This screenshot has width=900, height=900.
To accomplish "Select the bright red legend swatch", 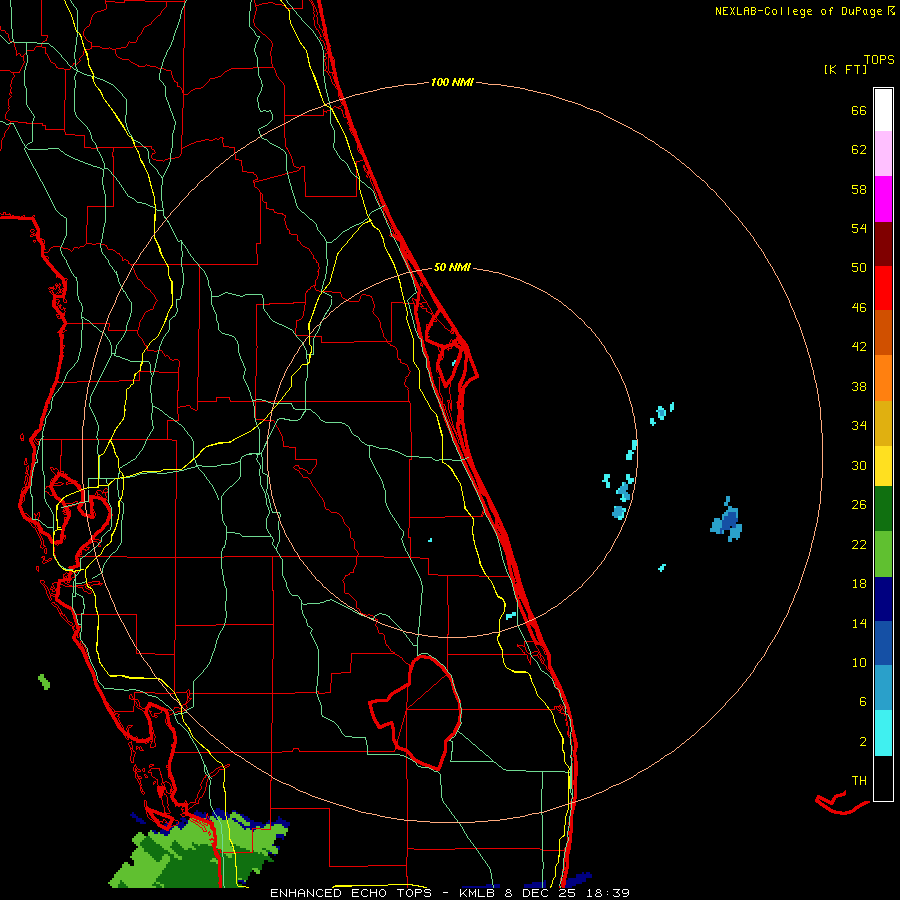I will 883,288.
